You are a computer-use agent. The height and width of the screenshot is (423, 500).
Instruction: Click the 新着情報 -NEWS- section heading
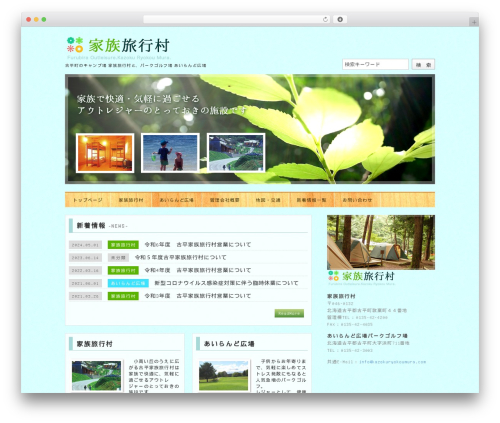(x=102, y=226)
